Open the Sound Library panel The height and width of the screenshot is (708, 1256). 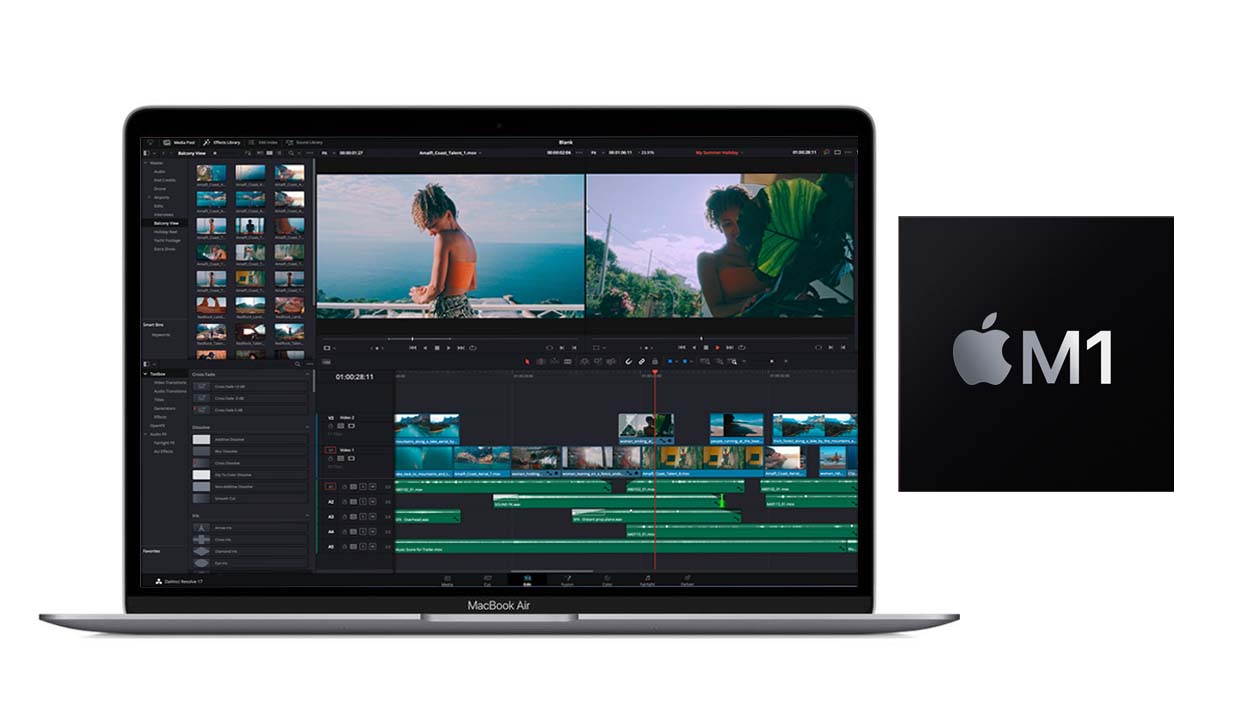point(303,143)
